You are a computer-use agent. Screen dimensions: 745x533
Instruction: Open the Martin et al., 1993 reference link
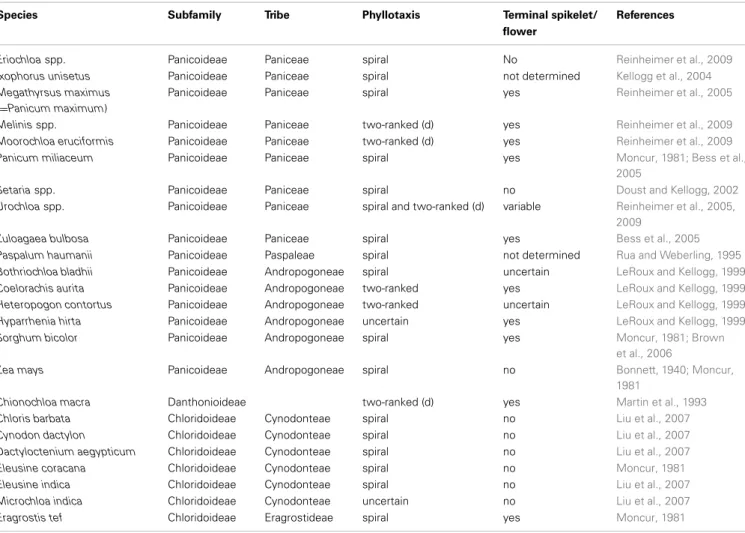661,402
